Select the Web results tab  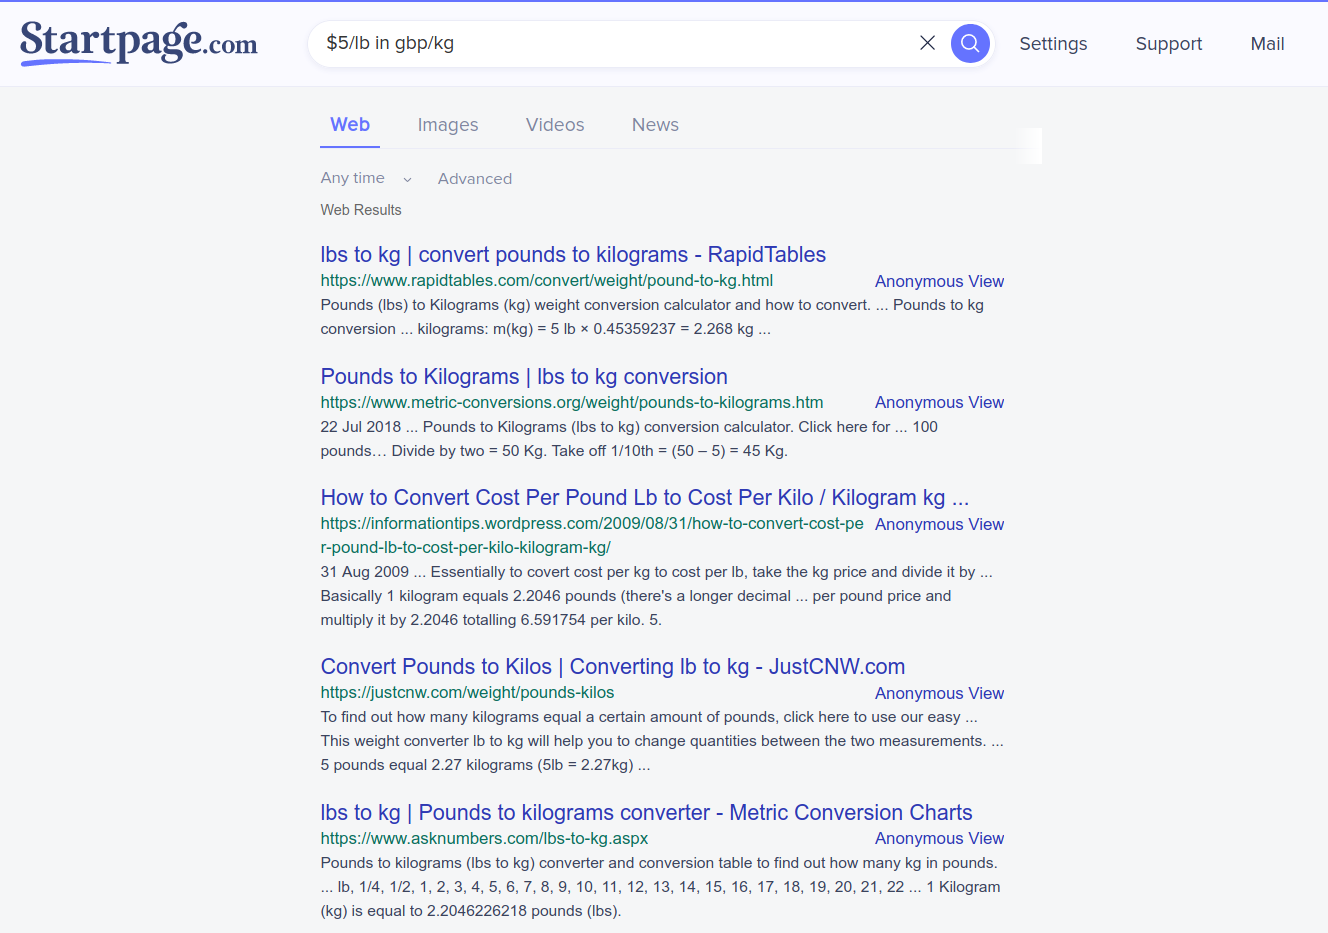point(350,125)
